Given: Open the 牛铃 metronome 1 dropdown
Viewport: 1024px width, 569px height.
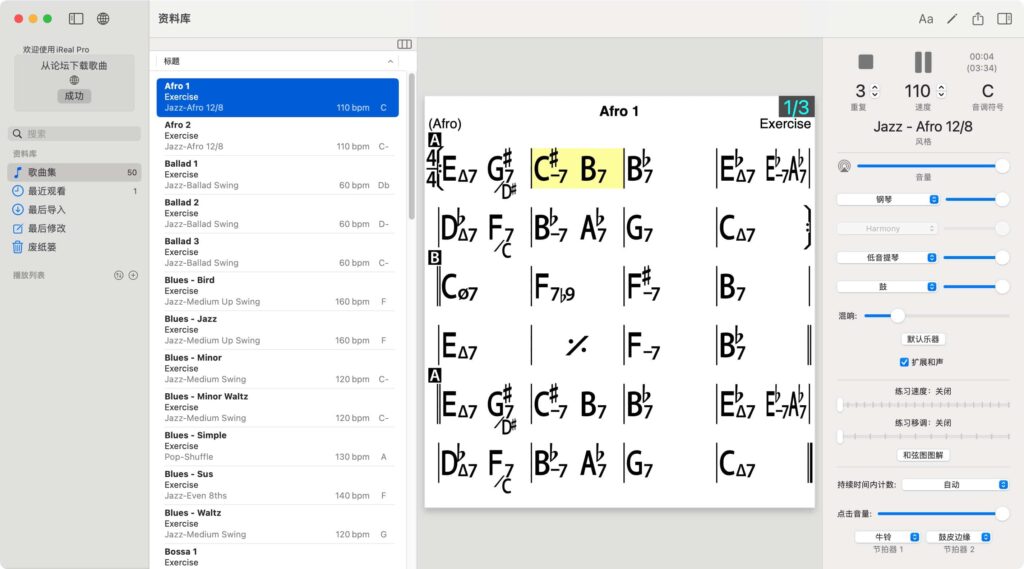Looking at the screenshot, I should [x=888, y=536].
